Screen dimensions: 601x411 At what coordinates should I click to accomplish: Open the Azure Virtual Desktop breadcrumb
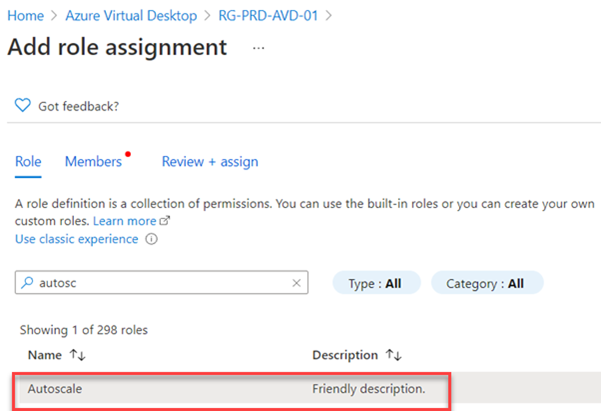[131, 16]
